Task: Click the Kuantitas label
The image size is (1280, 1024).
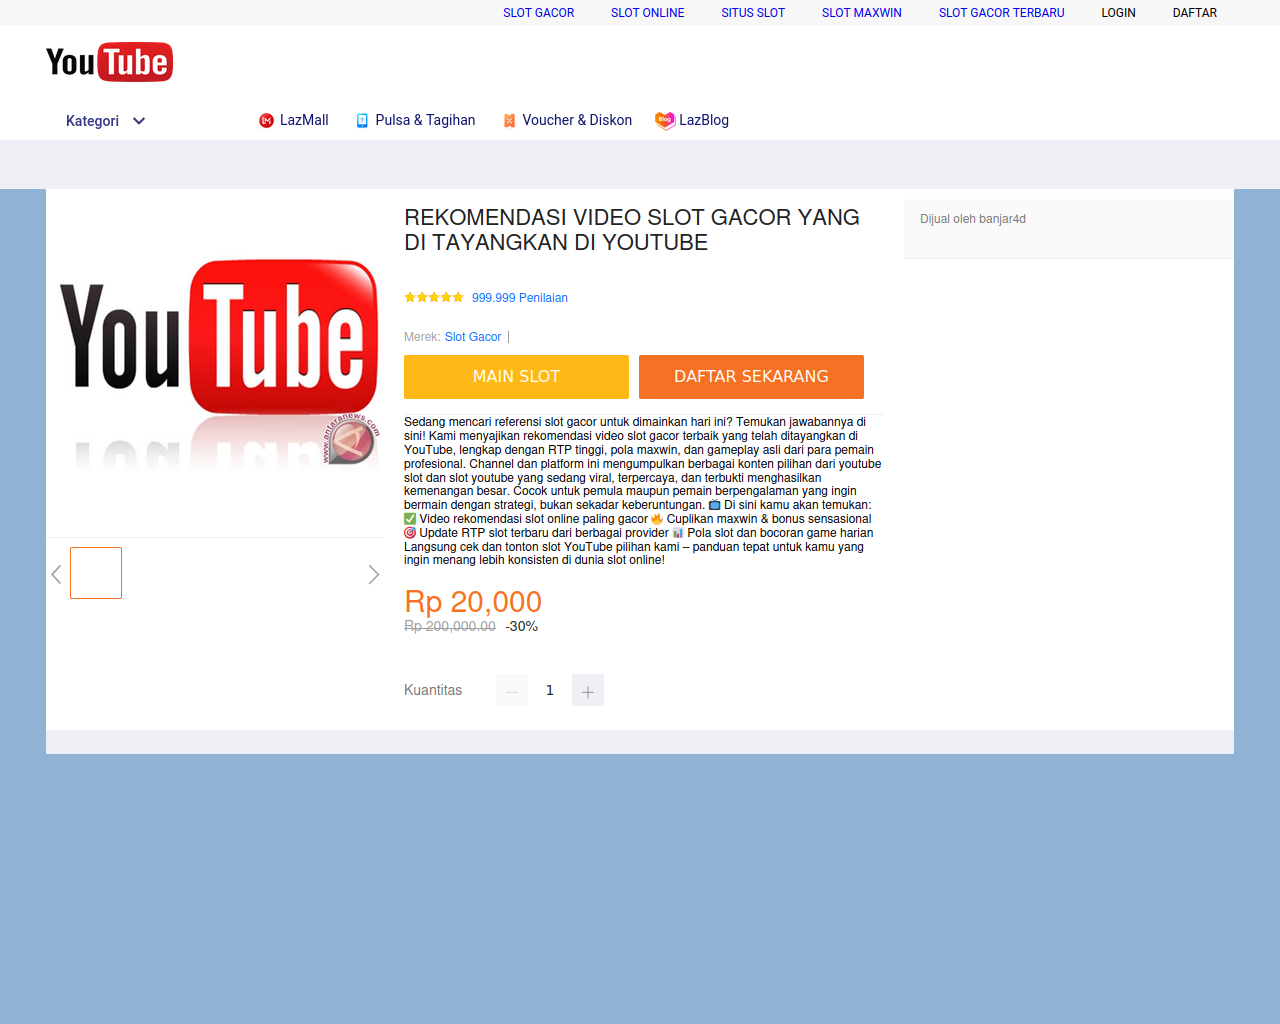Action: [x=433, y=690]
